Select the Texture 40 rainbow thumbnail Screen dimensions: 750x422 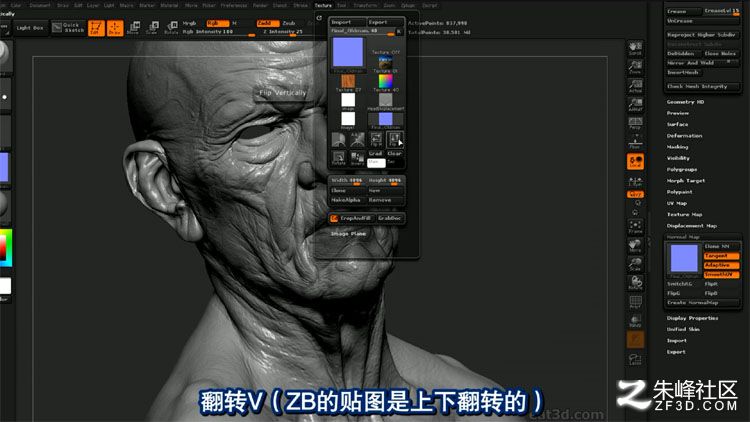[x=386, y=81]
